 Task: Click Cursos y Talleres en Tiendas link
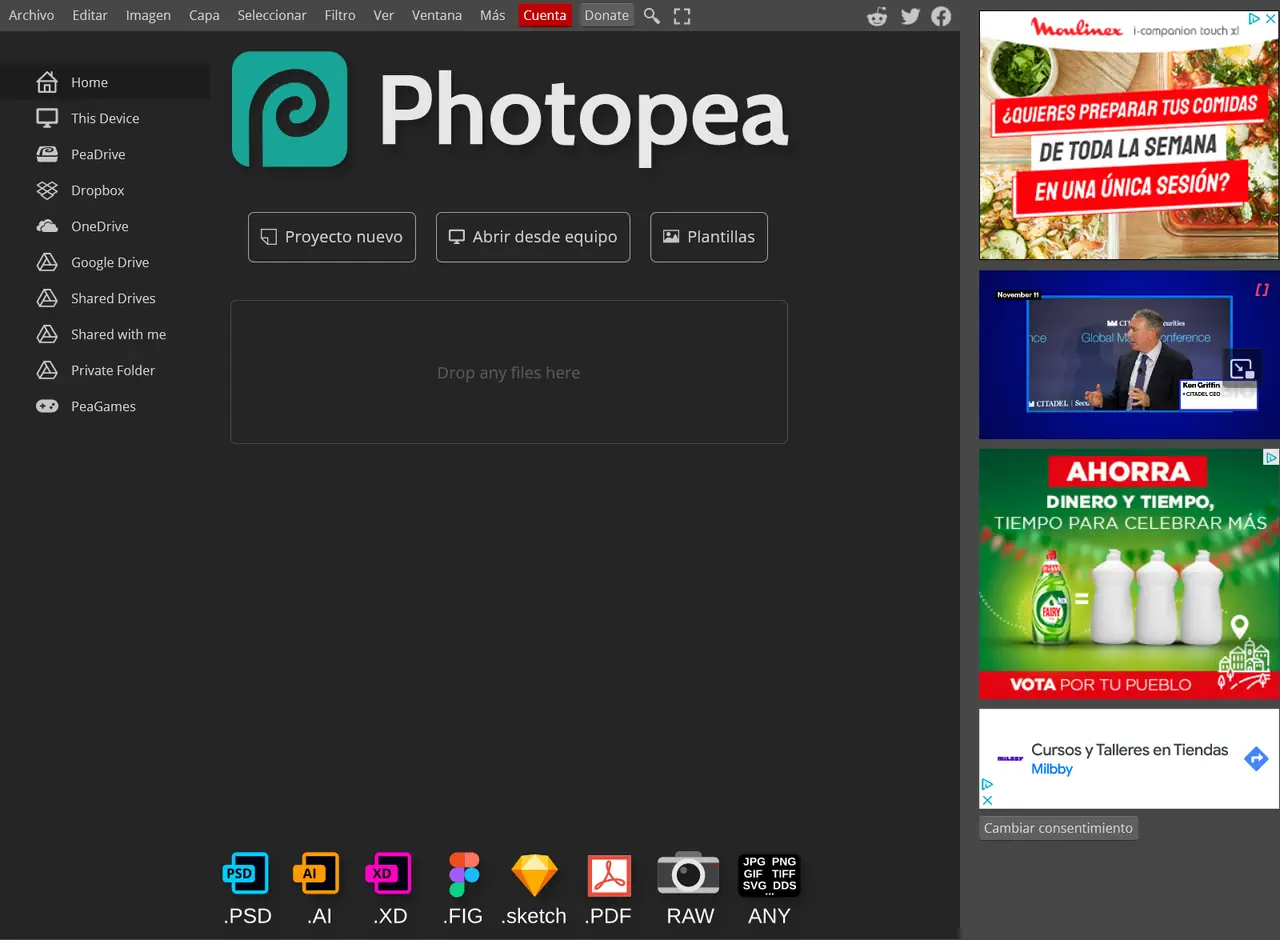[1130, 750]
